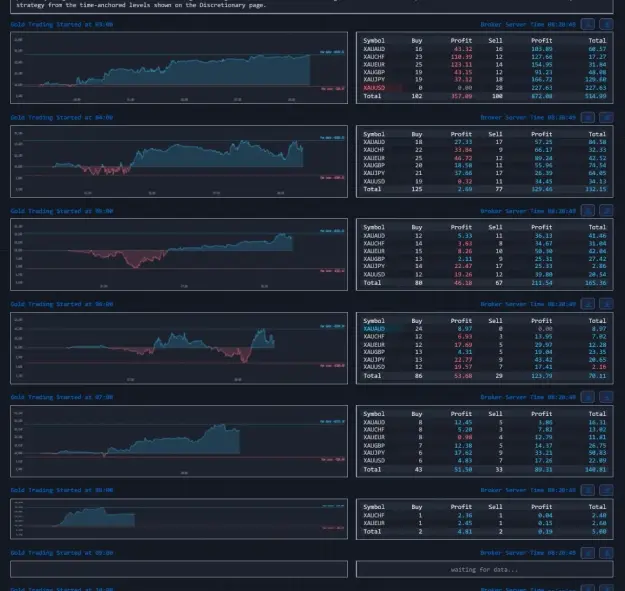Click the profit chart for 08:00 gold trading
This screenshot has width=625, height=591.
(179, 519)
